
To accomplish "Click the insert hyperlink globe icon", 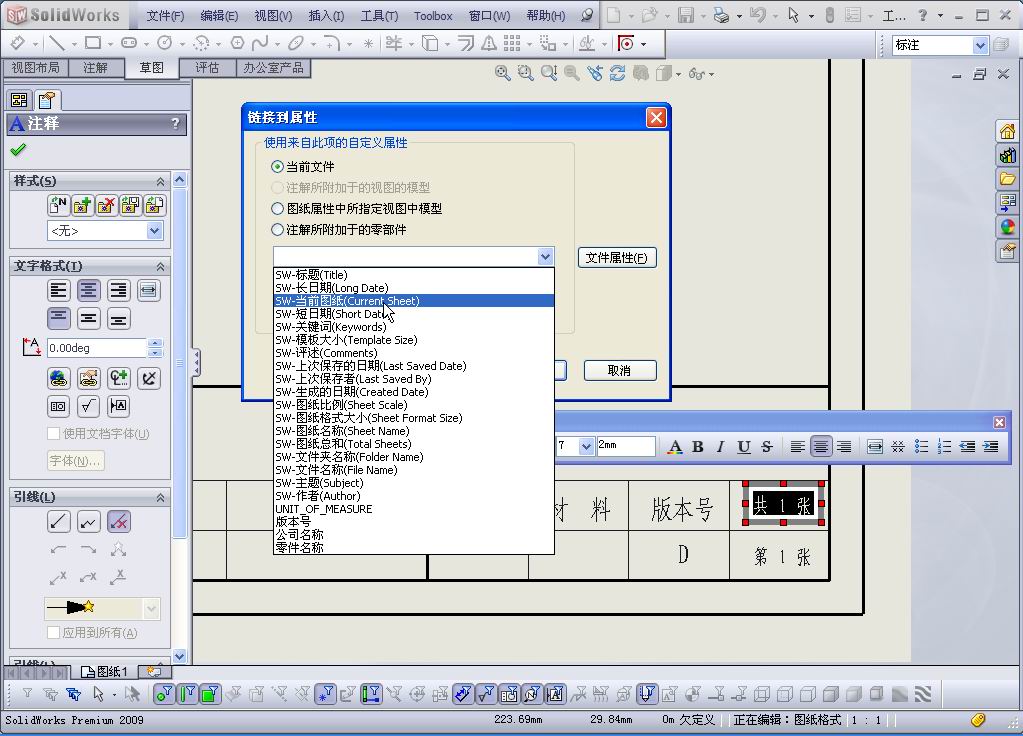I will (x=59, y=378).
